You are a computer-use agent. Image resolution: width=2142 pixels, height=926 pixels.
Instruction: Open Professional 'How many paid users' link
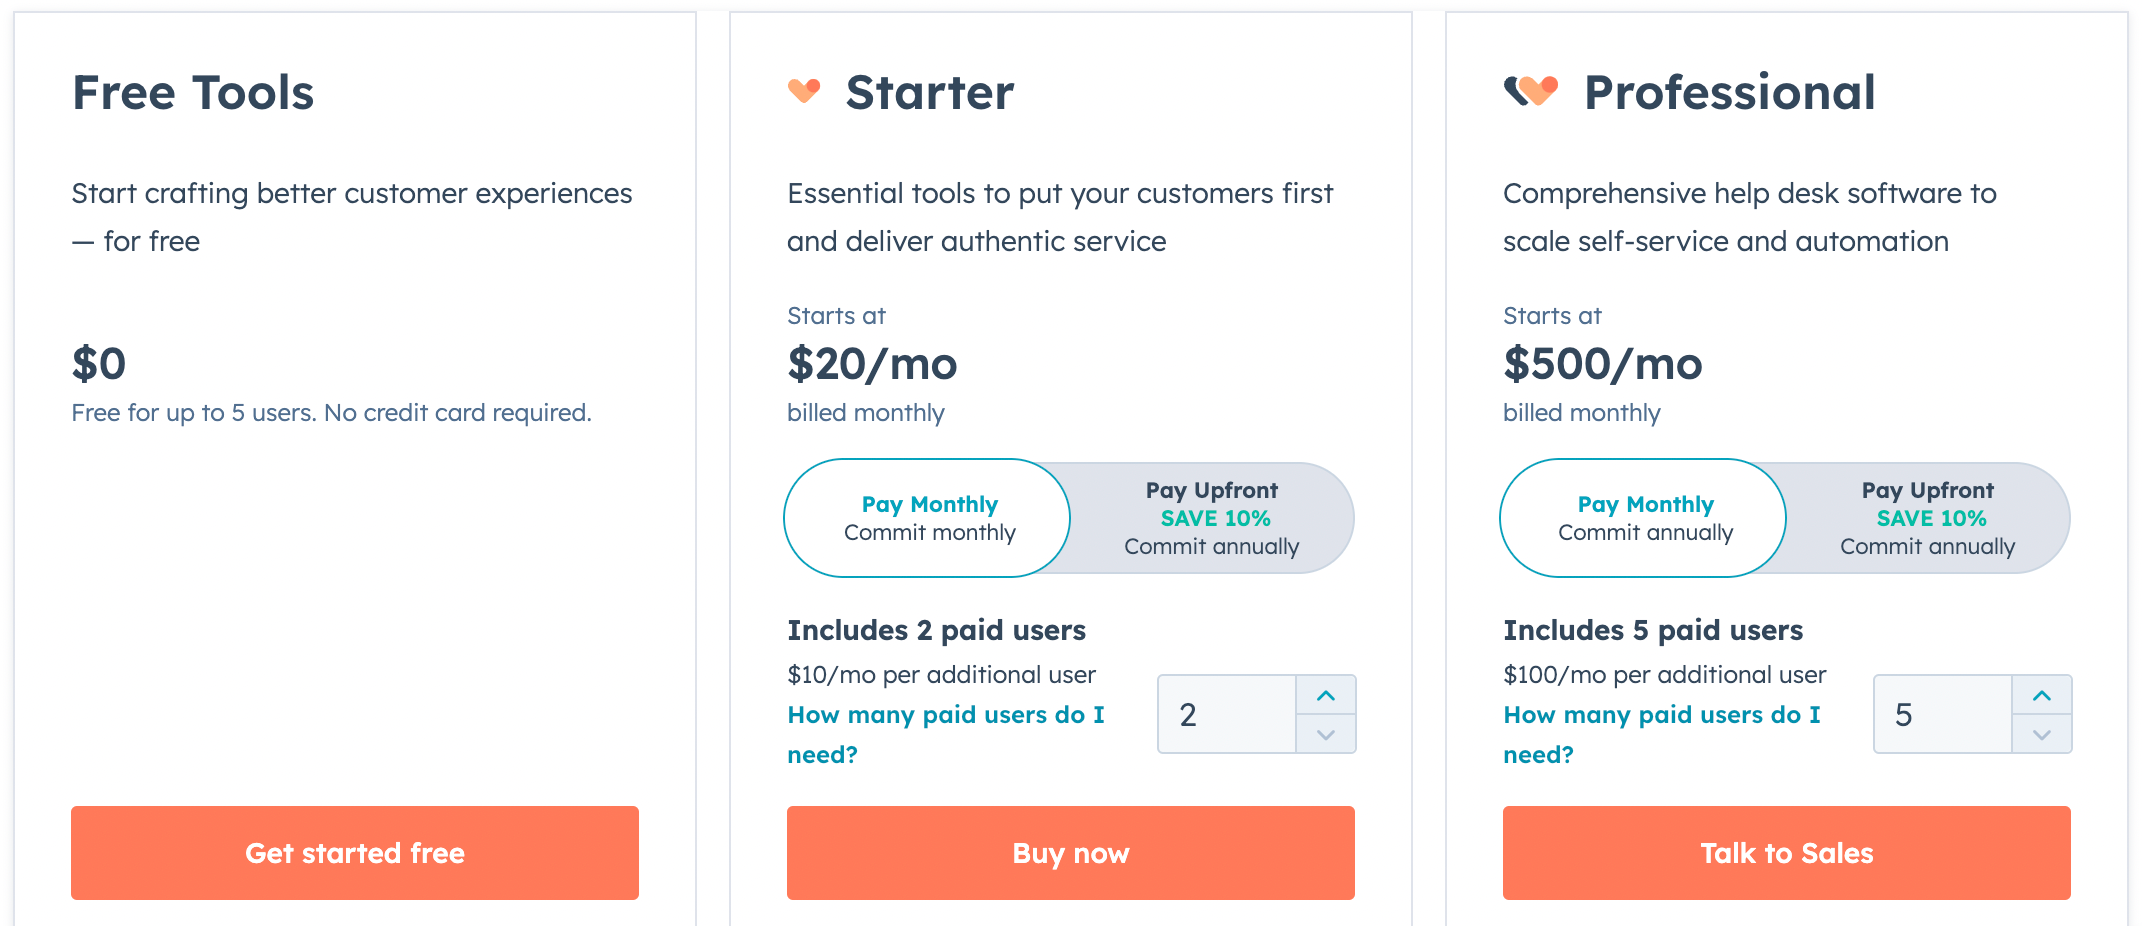[x=1662, y=734]
